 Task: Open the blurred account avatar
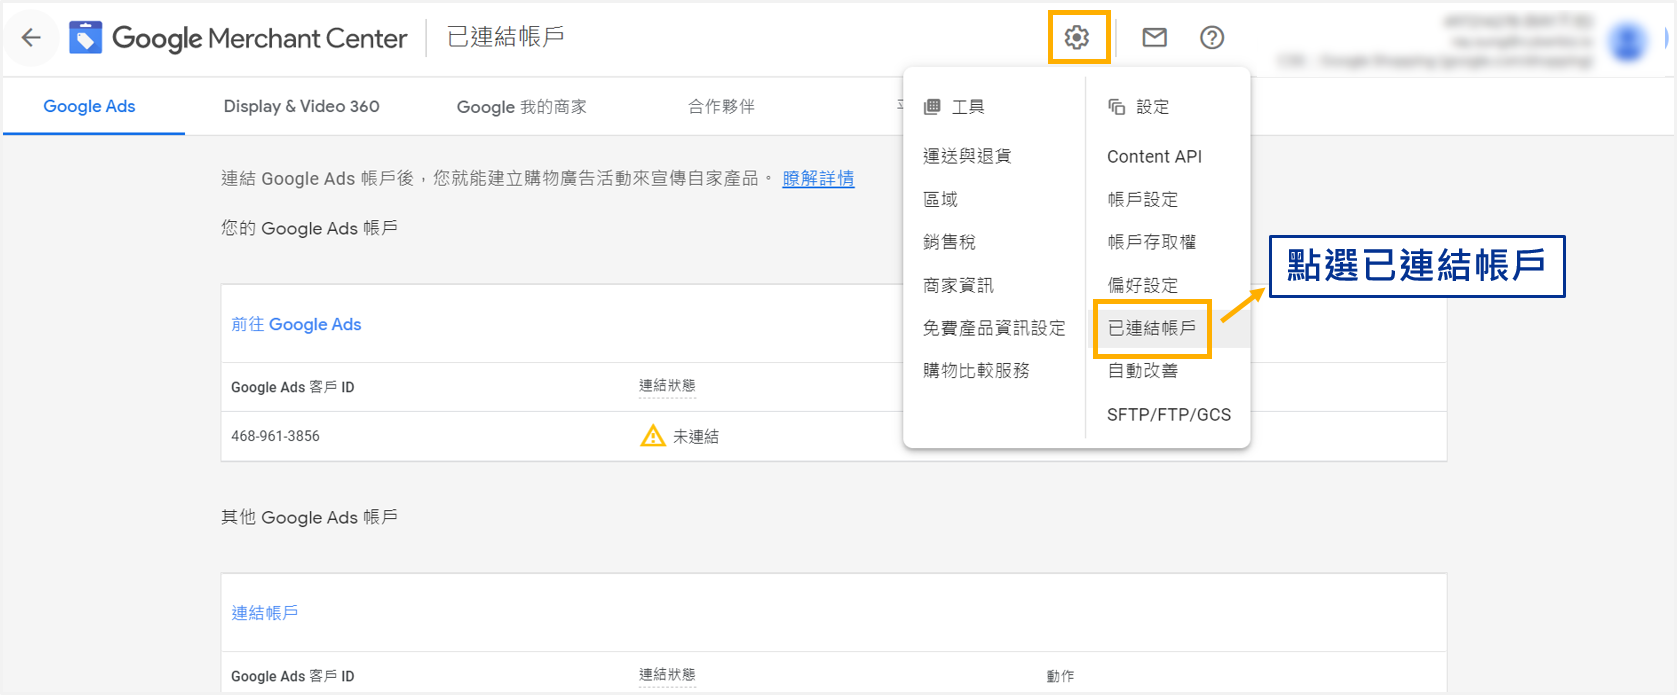click(x=1628, y=41)
